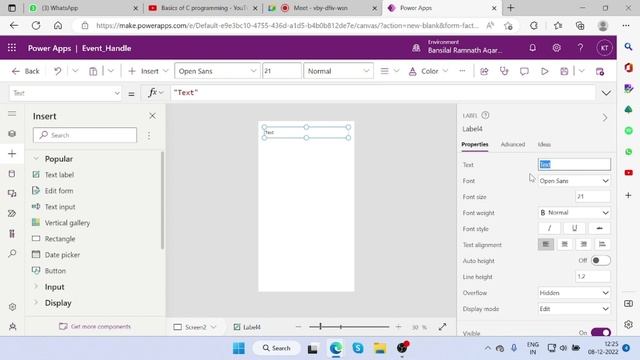The height and width of the screenshot is (360, 640).
Task: Toggle the Visible switch
Action: [x=601, y=332]
